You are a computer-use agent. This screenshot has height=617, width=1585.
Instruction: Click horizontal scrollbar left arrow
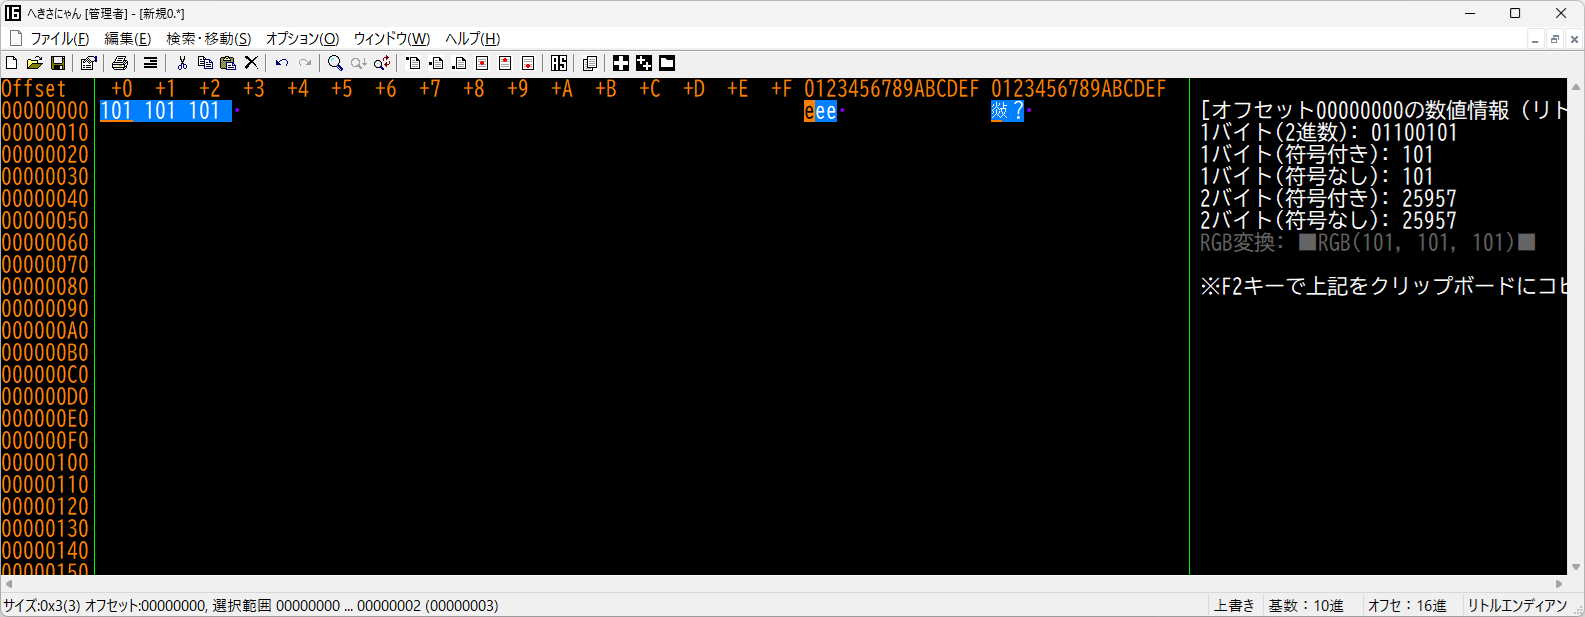coord(9,584)
